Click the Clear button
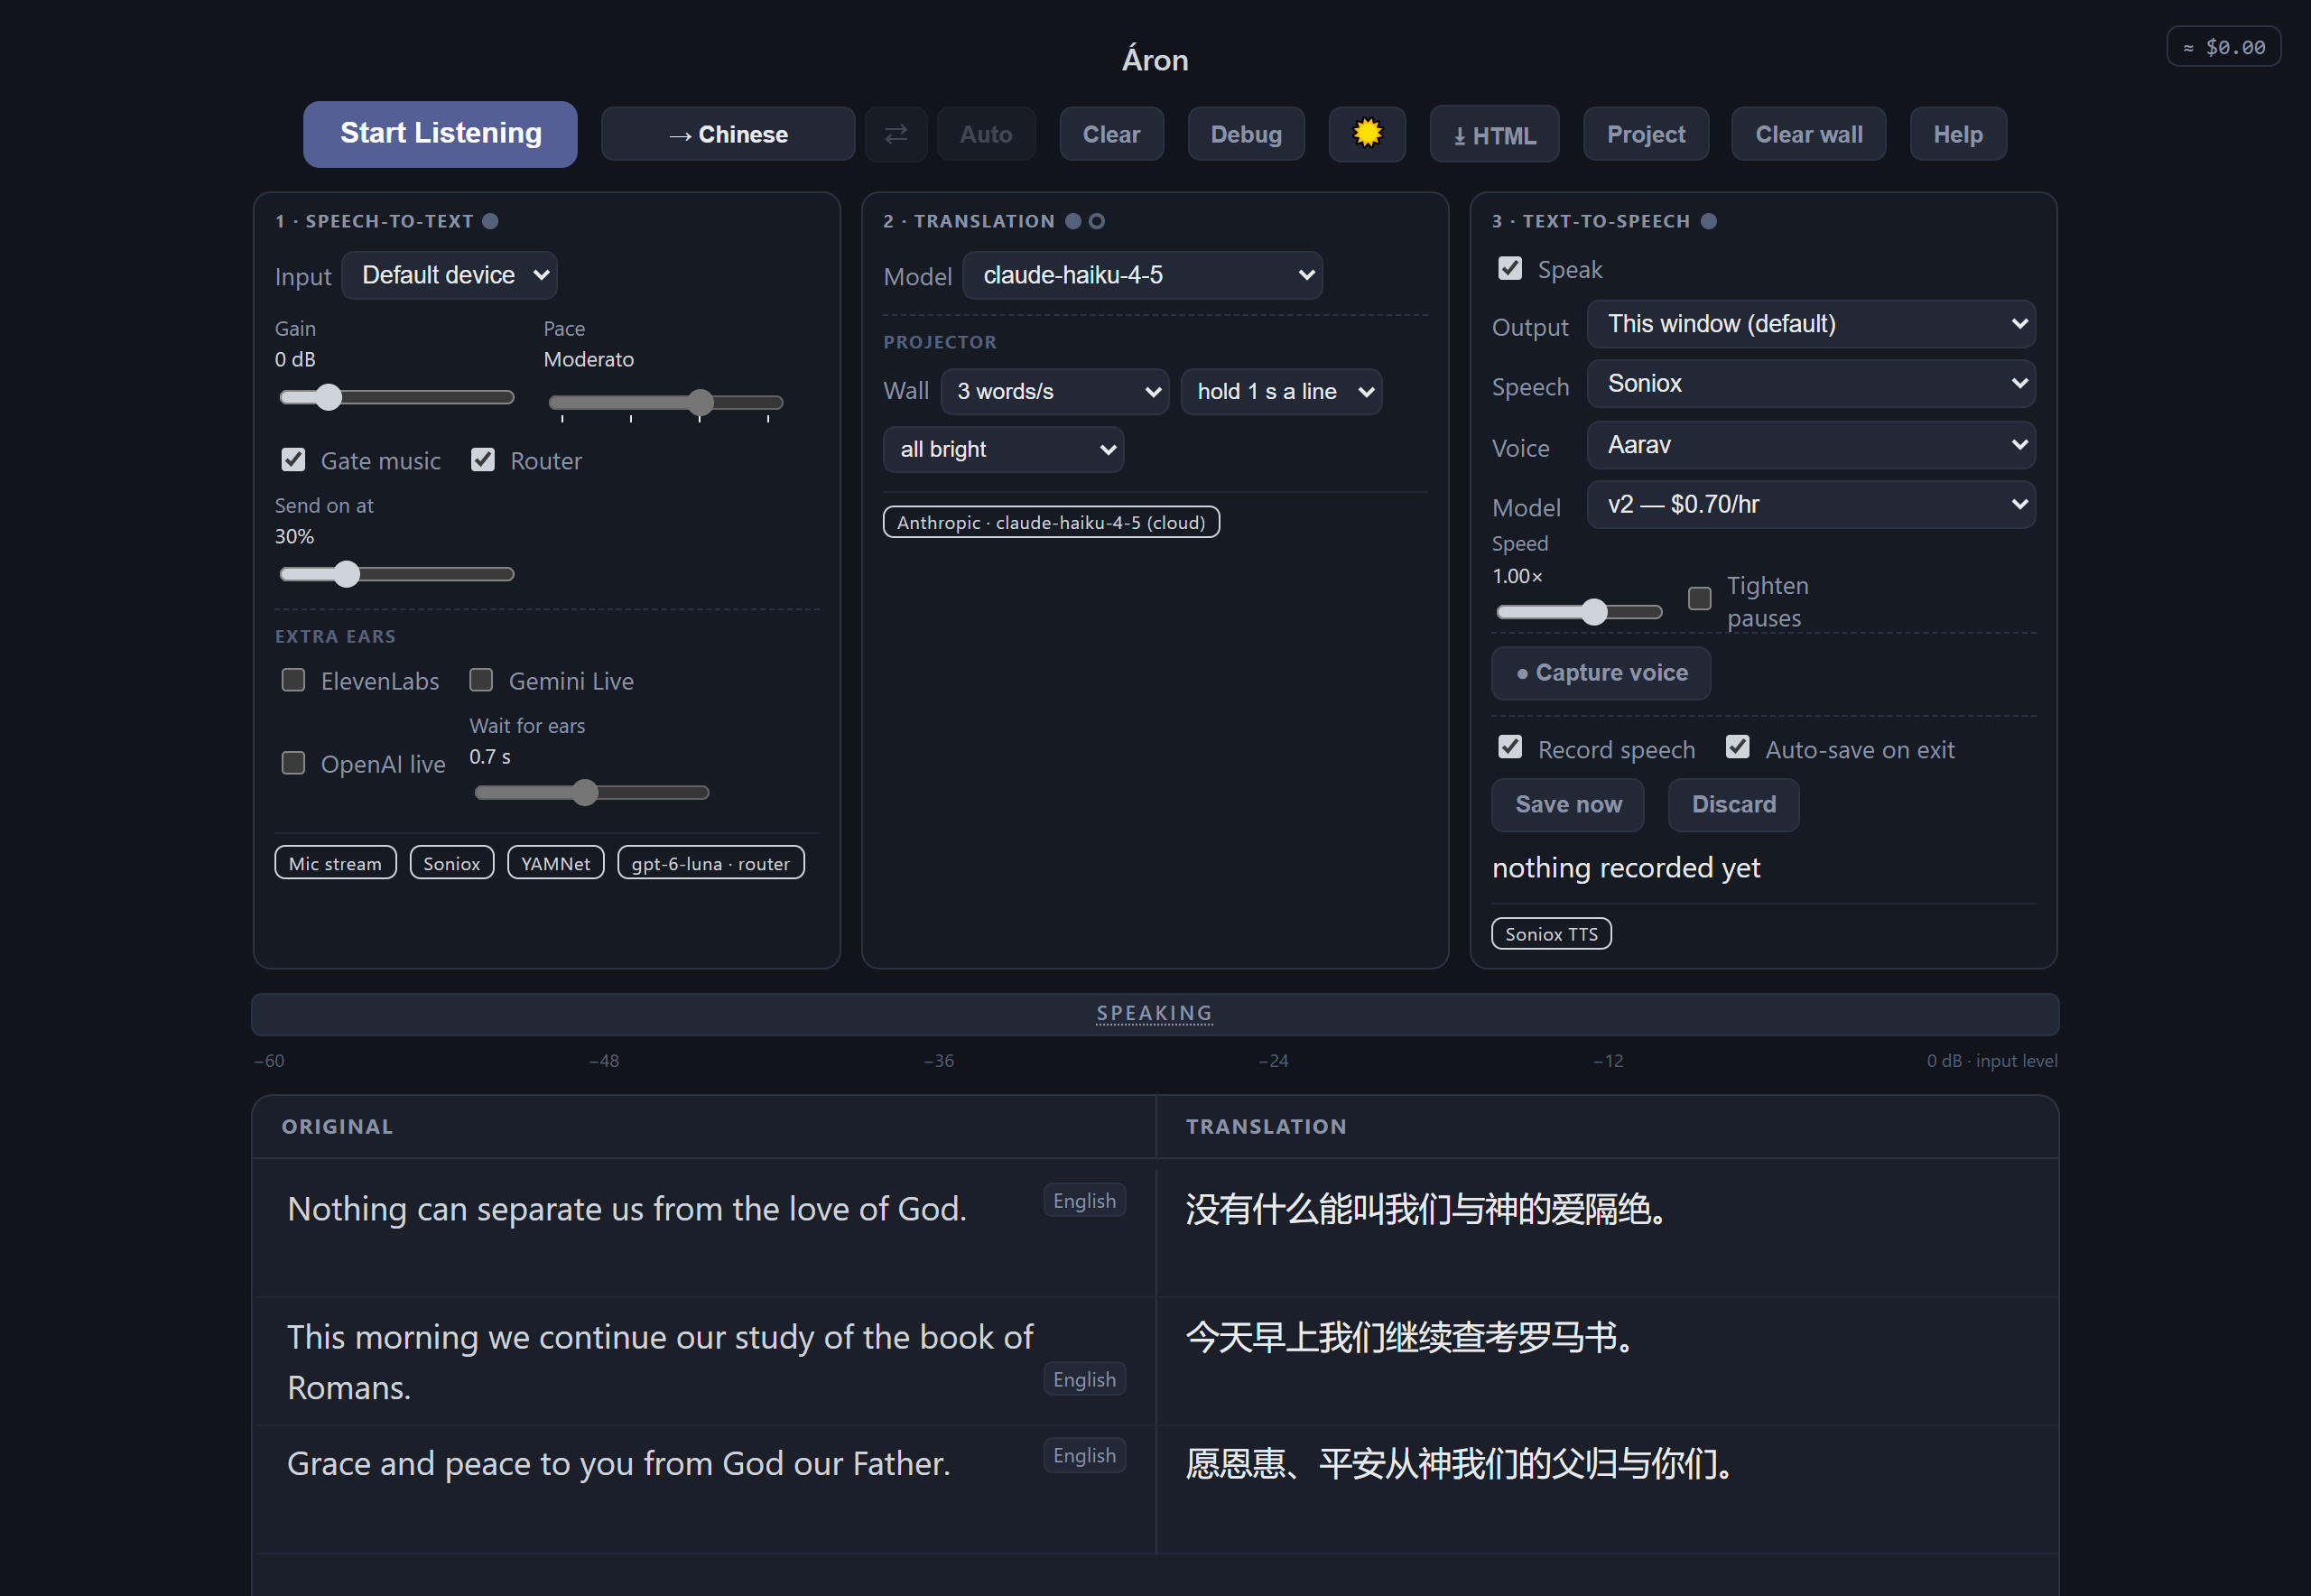The width and height of the screenshot is (2311, 1596). pyautogui.click(x=1111, y=134)
